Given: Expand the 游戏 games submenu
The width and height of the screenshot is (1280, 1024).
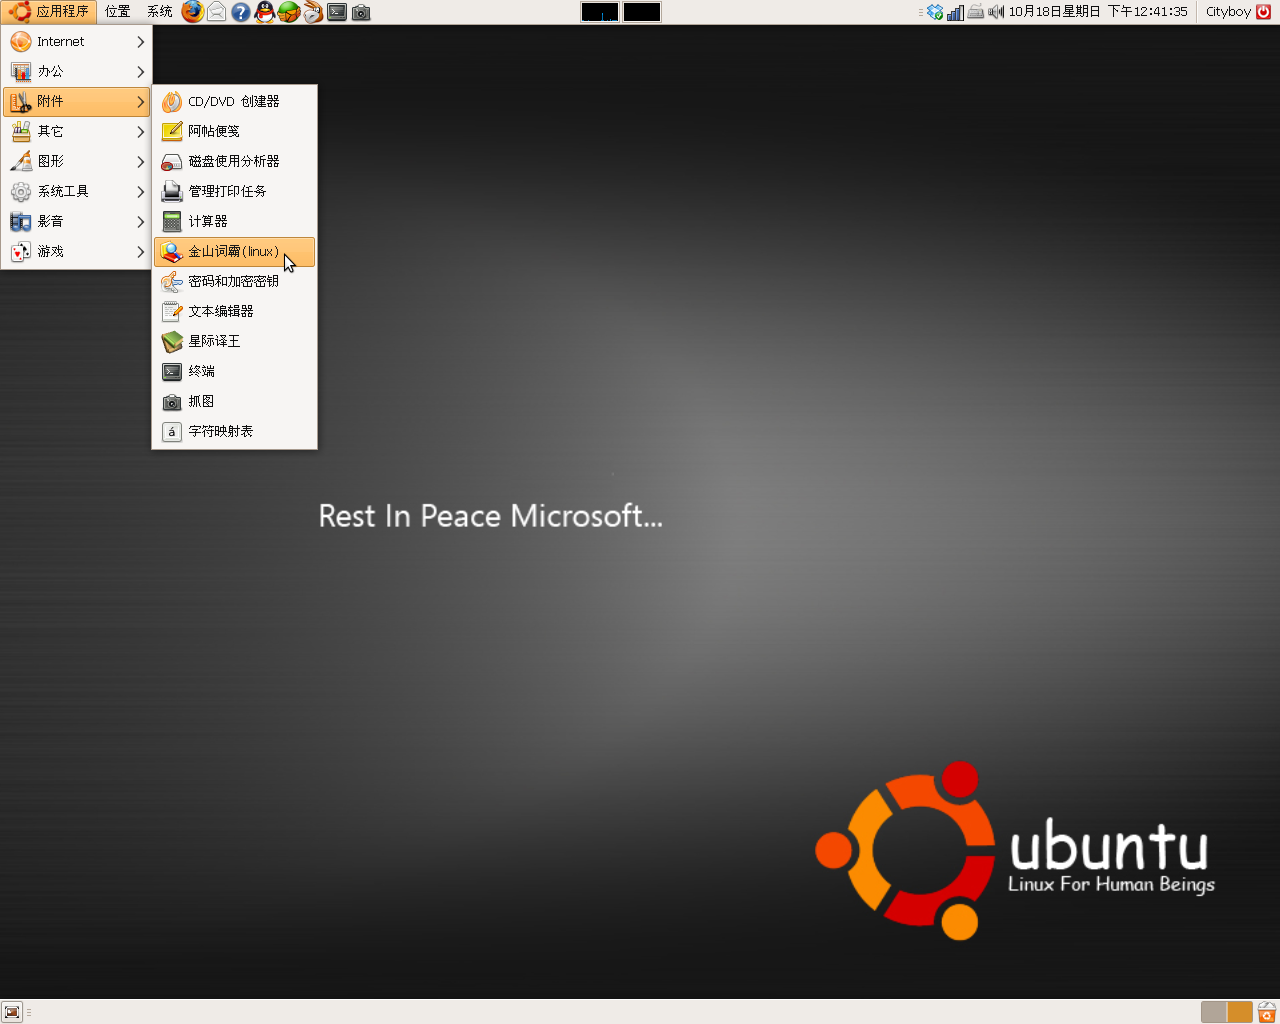Looking at the screenshot, I should 77,251.
